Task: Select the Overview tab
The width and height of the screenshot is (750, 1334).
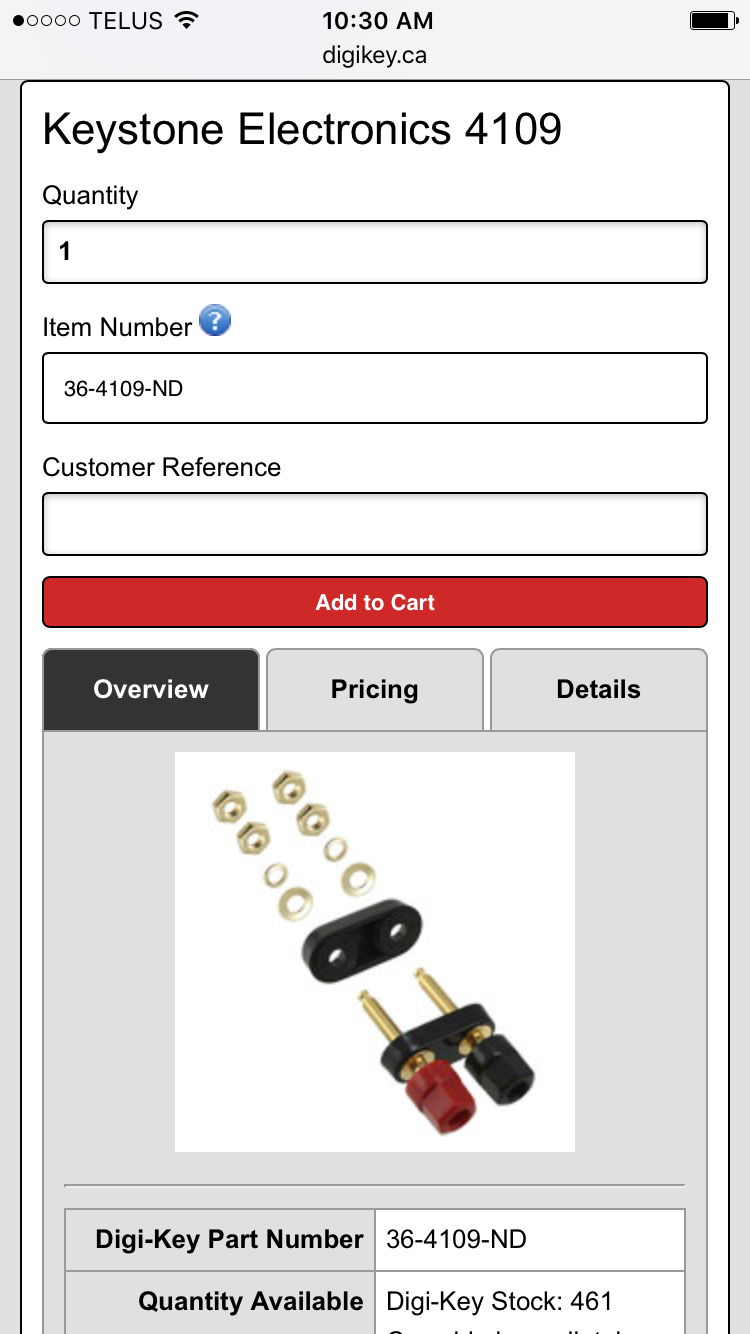Action: point(151,689)
